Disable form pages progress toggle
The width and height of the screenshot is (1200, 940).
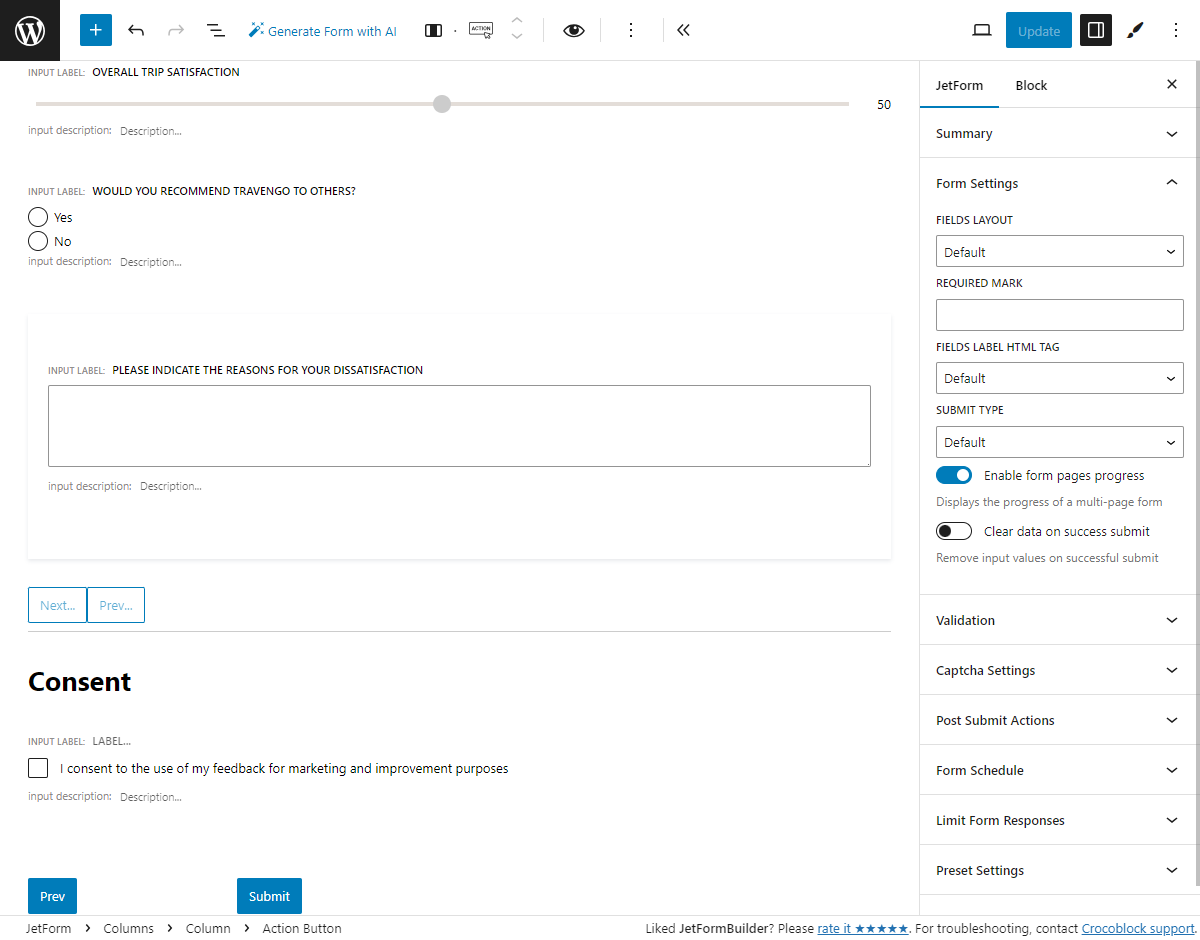[954, 475]
